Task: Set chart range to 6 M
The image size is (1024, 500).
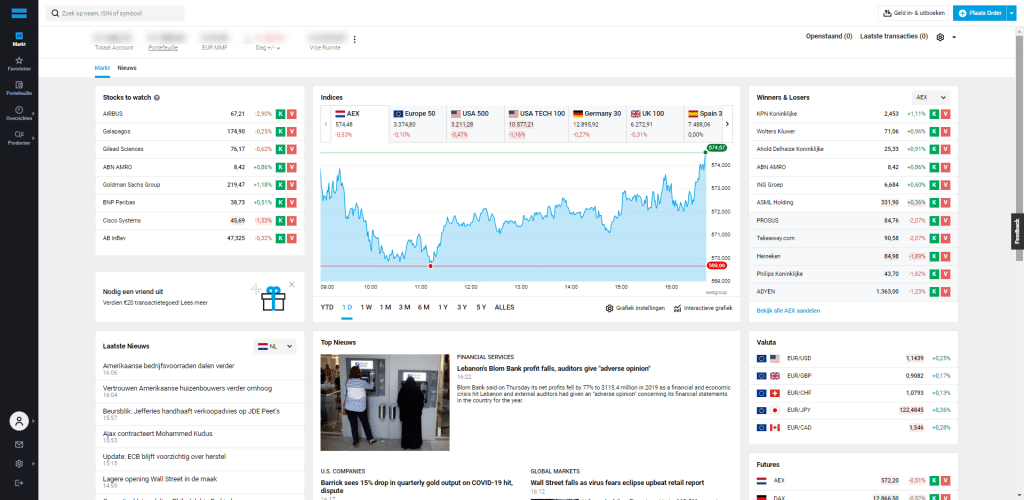Action: pyautogui.click(x=424, y=307)
